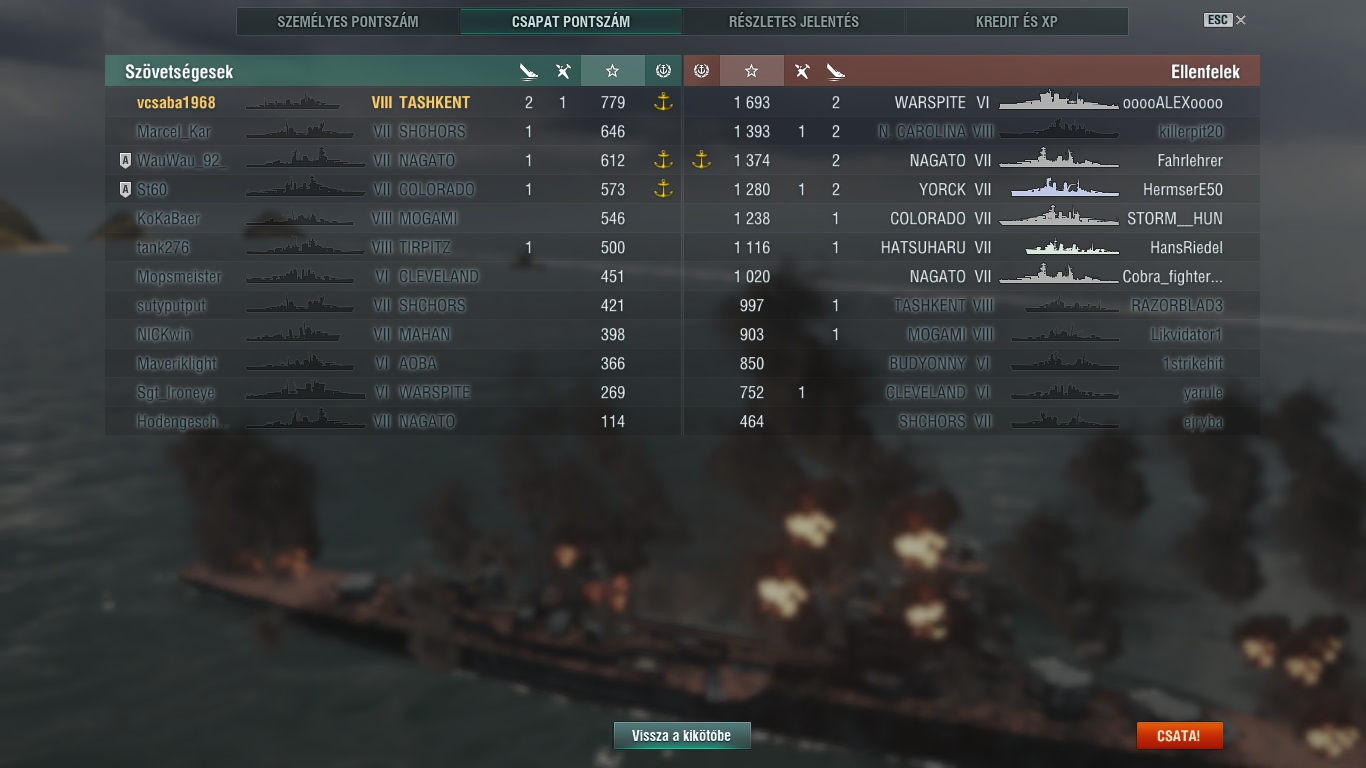Select the gold anchor icon on vcsaba1968's row
This screenshot has height=768, width=1366.
(663, 101)
